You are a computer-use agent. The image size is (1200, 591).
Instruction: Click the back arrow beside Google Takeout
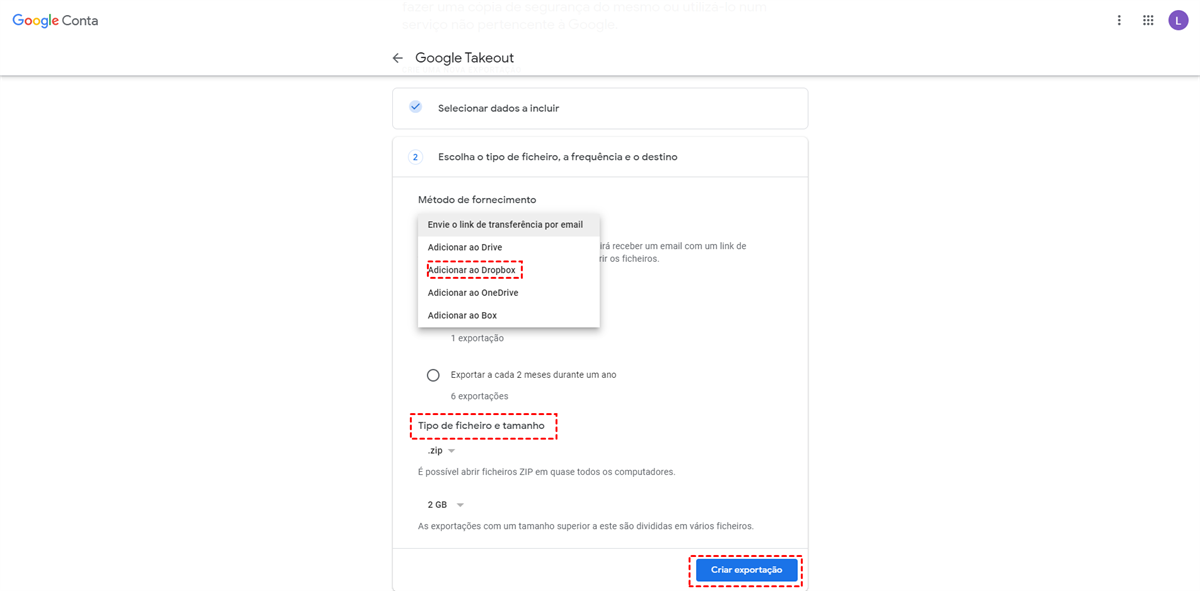[398, 58]
